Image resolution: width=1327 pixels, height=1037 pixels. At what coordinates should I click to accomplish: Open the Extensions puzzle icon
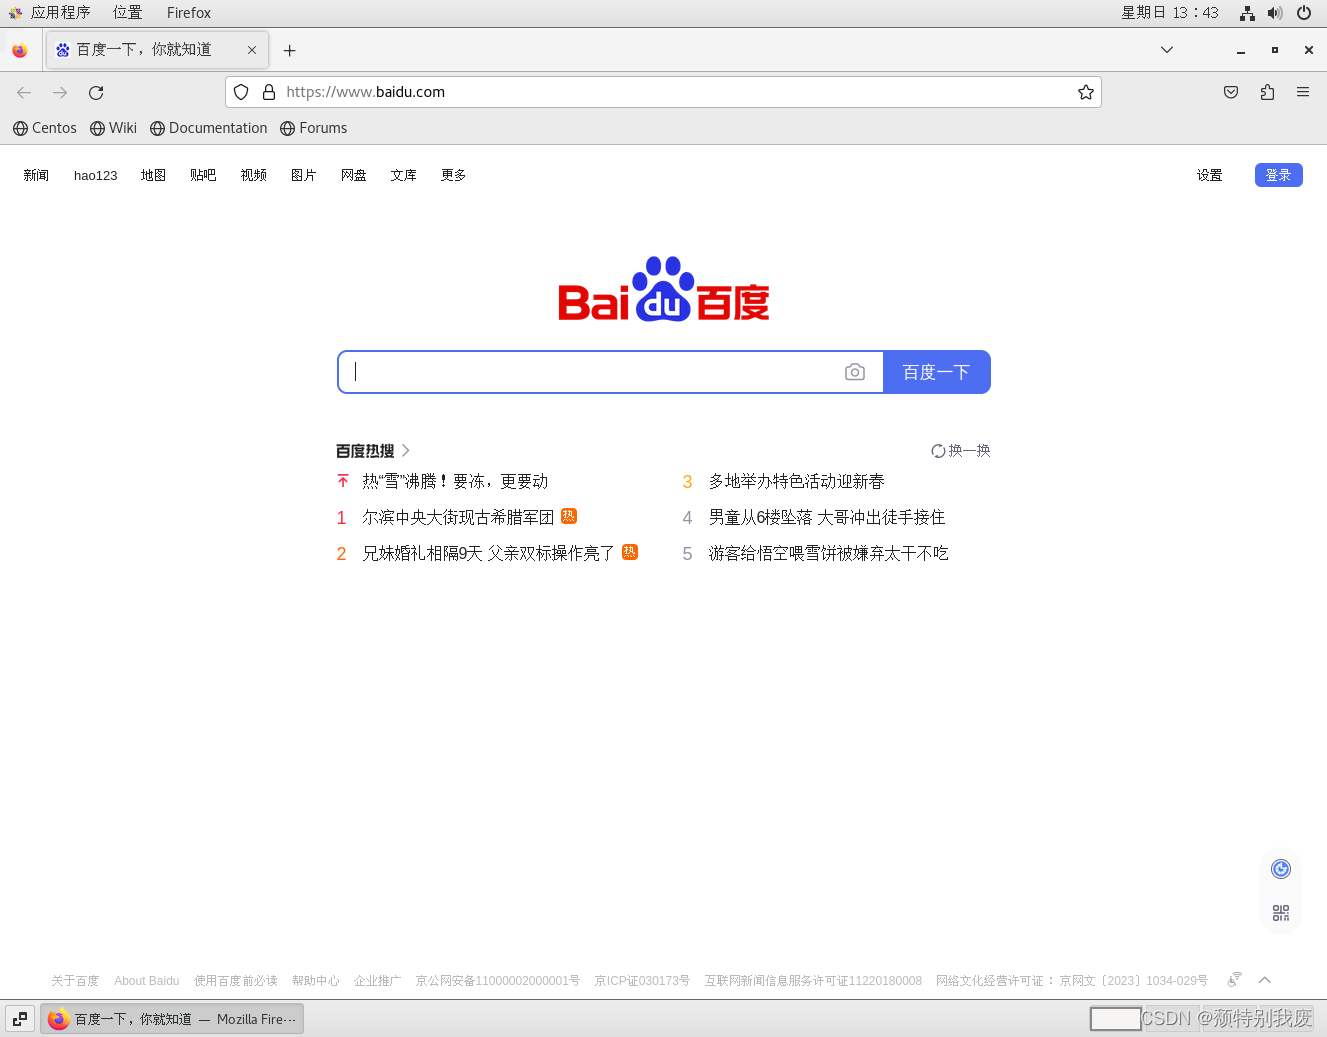coord(1267,92)
